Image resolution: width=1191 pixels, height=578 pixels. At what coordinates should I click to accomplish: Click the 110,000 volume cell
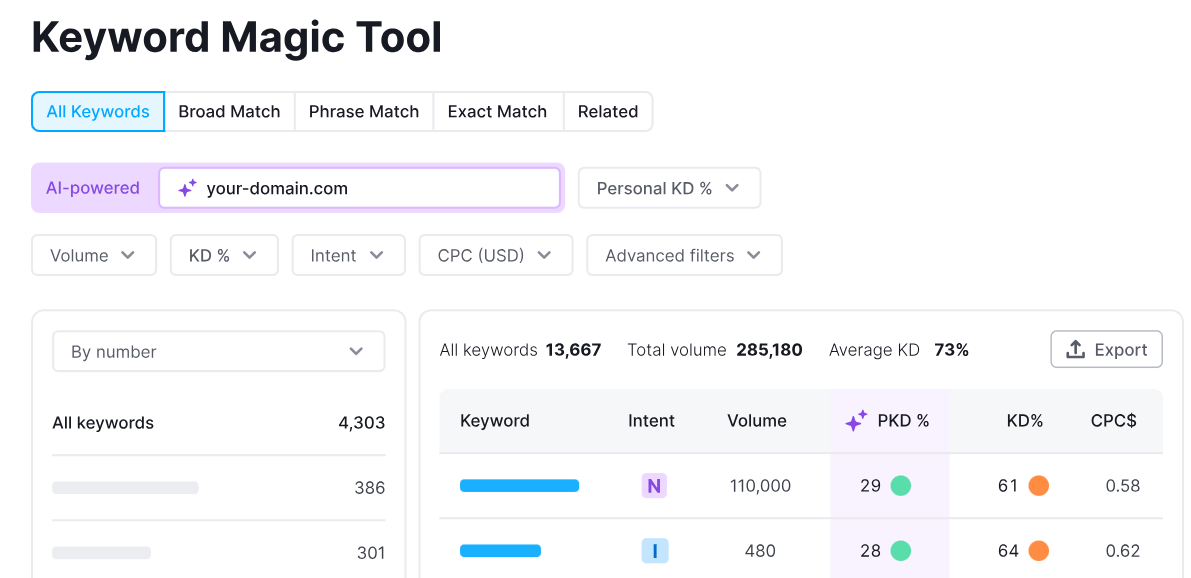tap(760, 485)
